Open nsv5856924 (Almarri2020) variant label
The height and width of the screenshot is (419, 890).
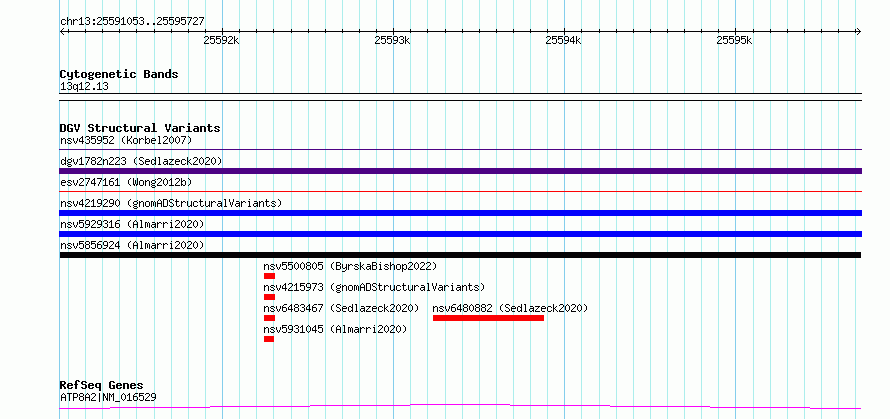pos(132,245)
